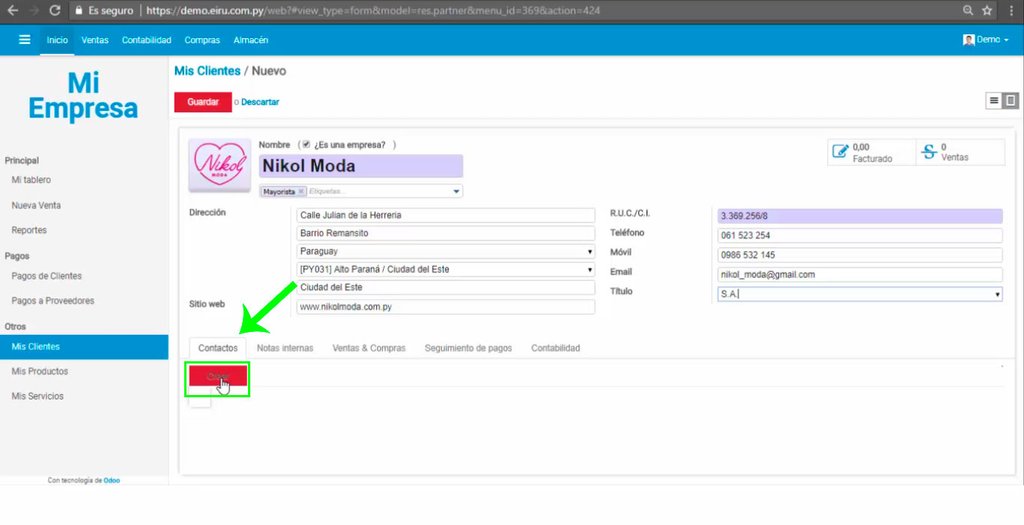Image resolution: width=1024 pixels, height=525 pixels.
Task: Switch to list view icon
Action: tap(994, 101)
